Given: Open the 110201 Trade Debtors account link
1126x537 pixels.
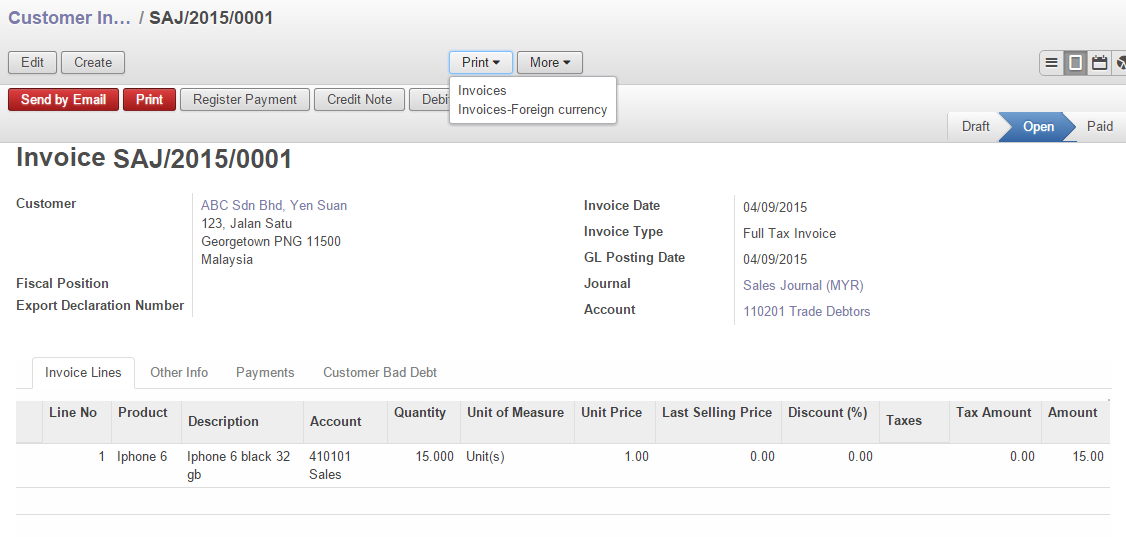Looking at the screenshot, I should click(806, 311).
